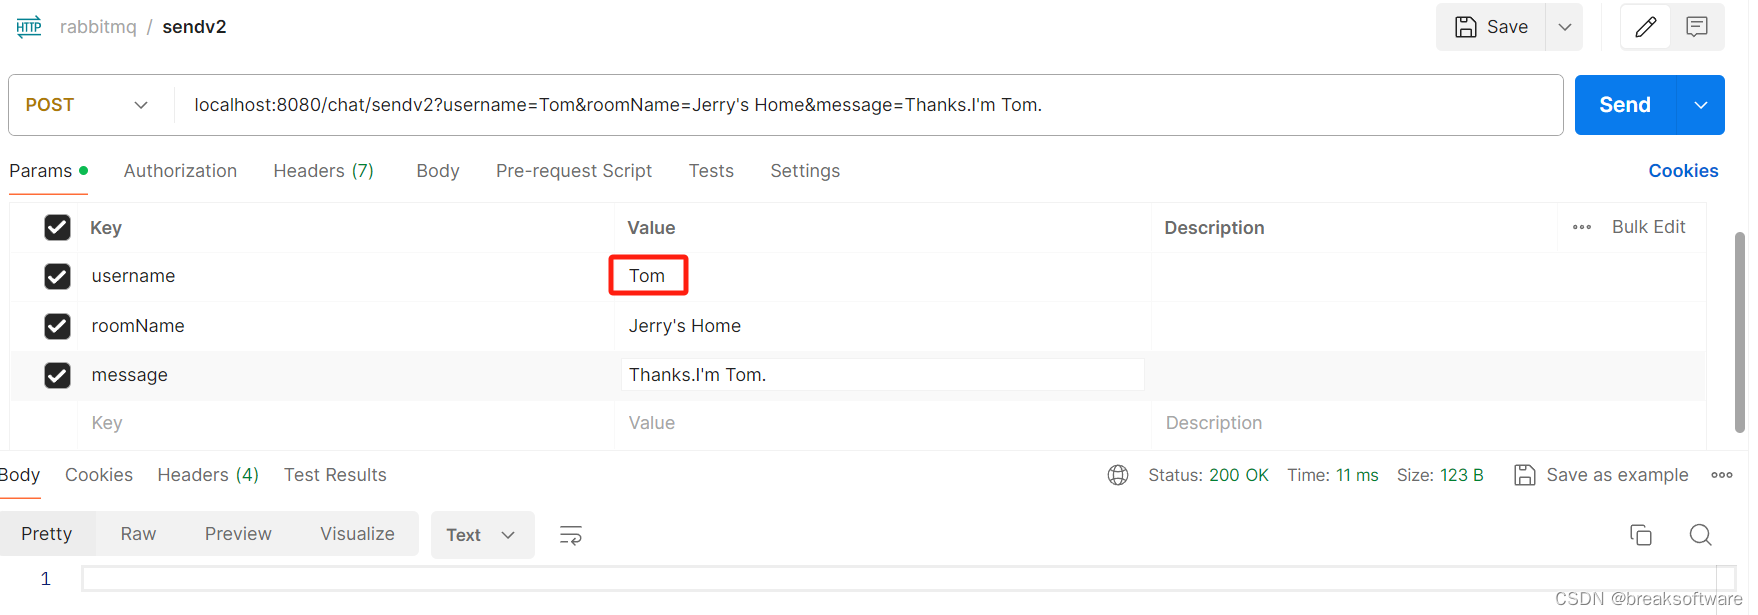
Task: Open the Pre-request Script tab
Action: coord(574,171)
